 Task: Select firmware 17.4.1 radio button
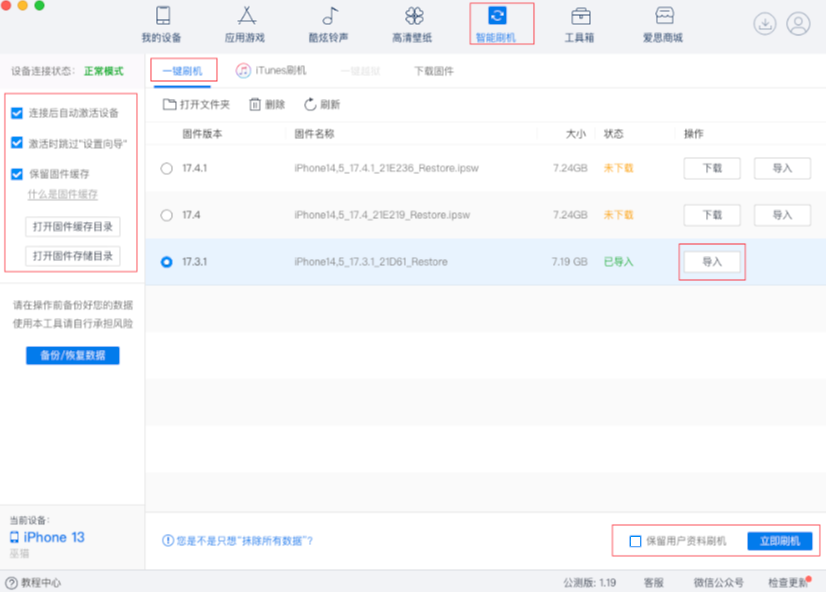(x=166, y=168)
